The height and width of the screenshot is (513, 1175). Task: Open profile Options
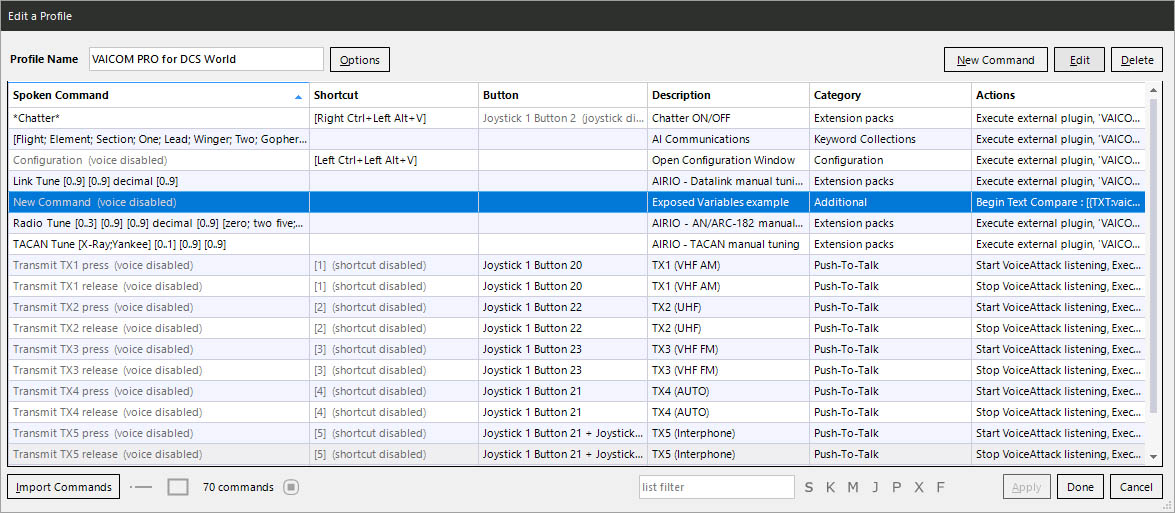pyautogui.click(x=360, y=60)
